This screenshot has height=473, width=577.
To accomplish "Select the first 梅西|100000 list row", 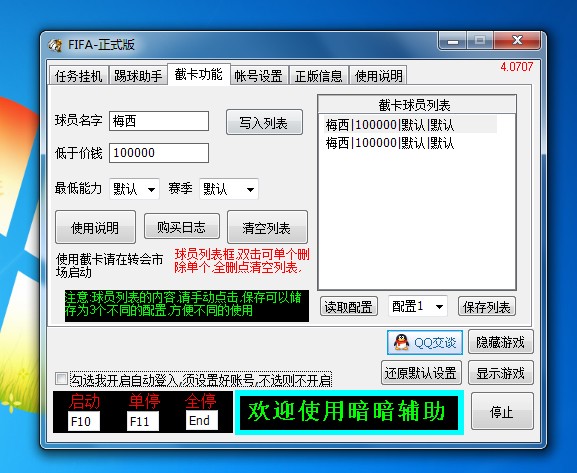I will tap(411, 125).
